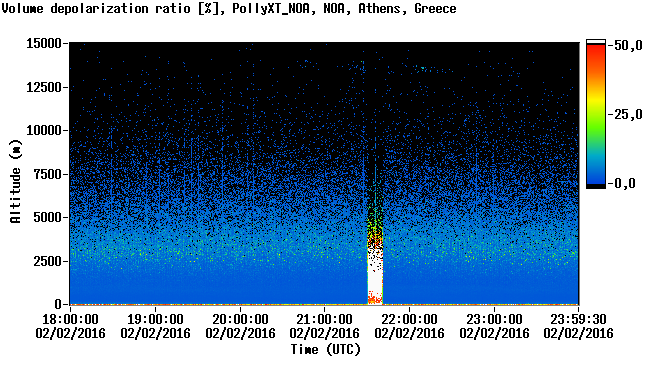Select the 7500 altitude tick label
665x389 pixels.
47,174
